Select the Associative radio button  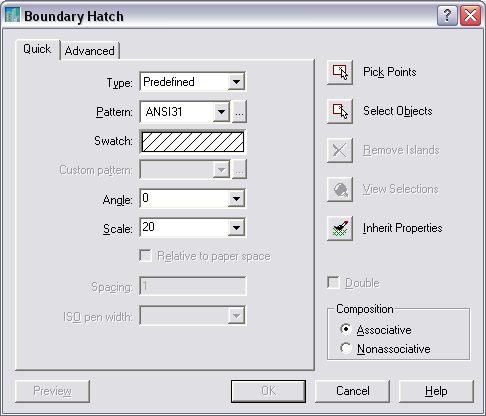pos(346,329)
